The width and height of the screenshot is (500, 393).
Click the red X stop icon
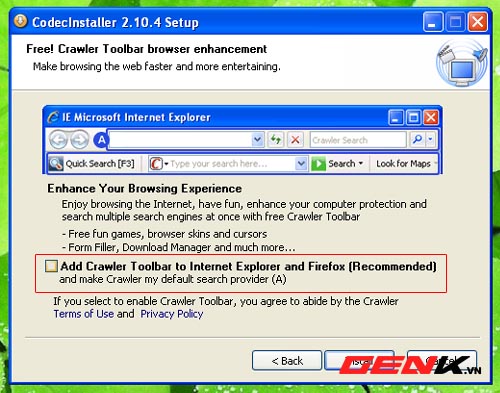point(295,140)
